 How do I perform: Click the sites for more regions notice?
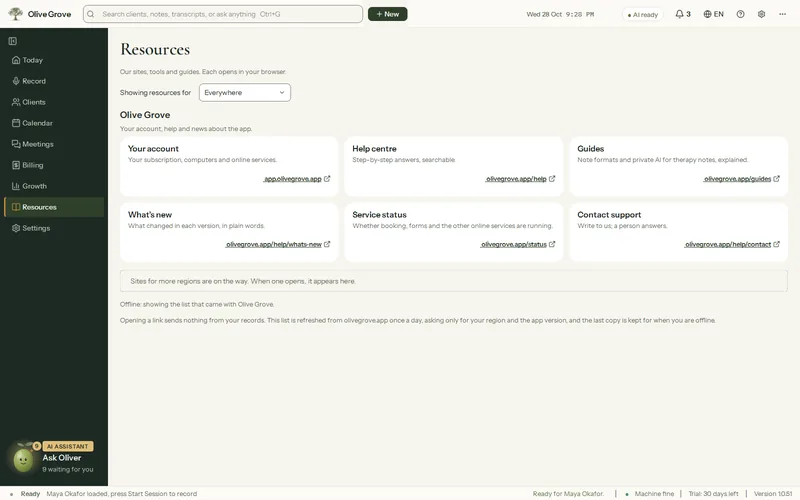pyautogui.click(x=454, y=281)
